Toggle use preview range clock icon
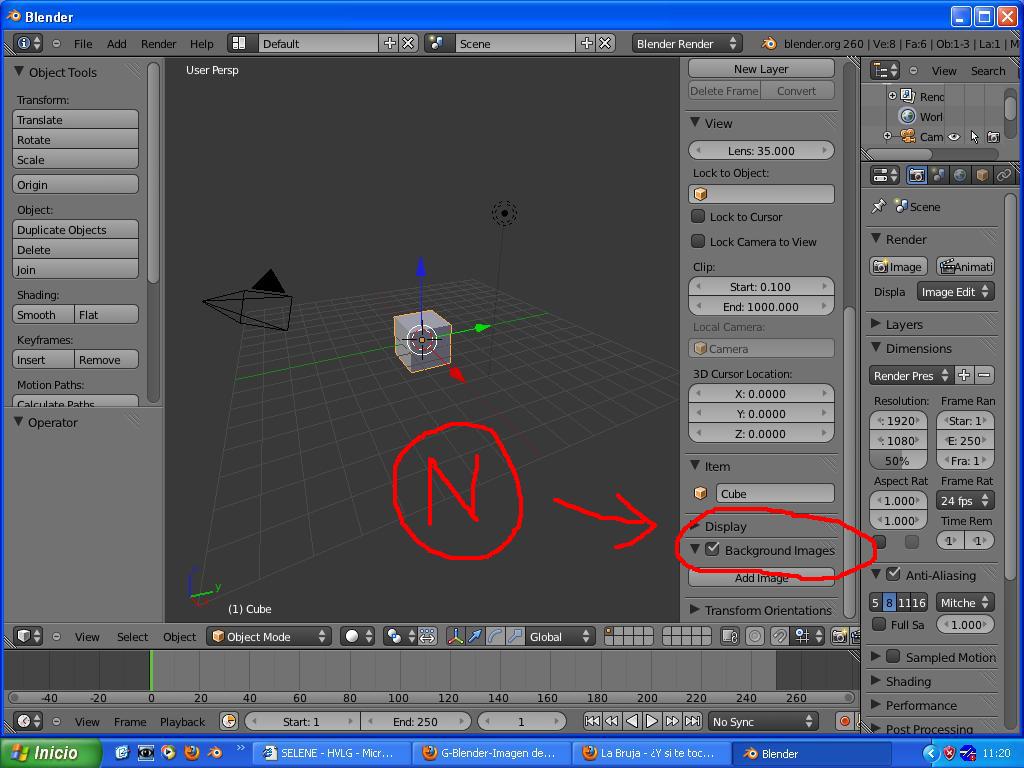Viewport: 1024px width, 768px height. pyautogui.click(x=229, y=721)
